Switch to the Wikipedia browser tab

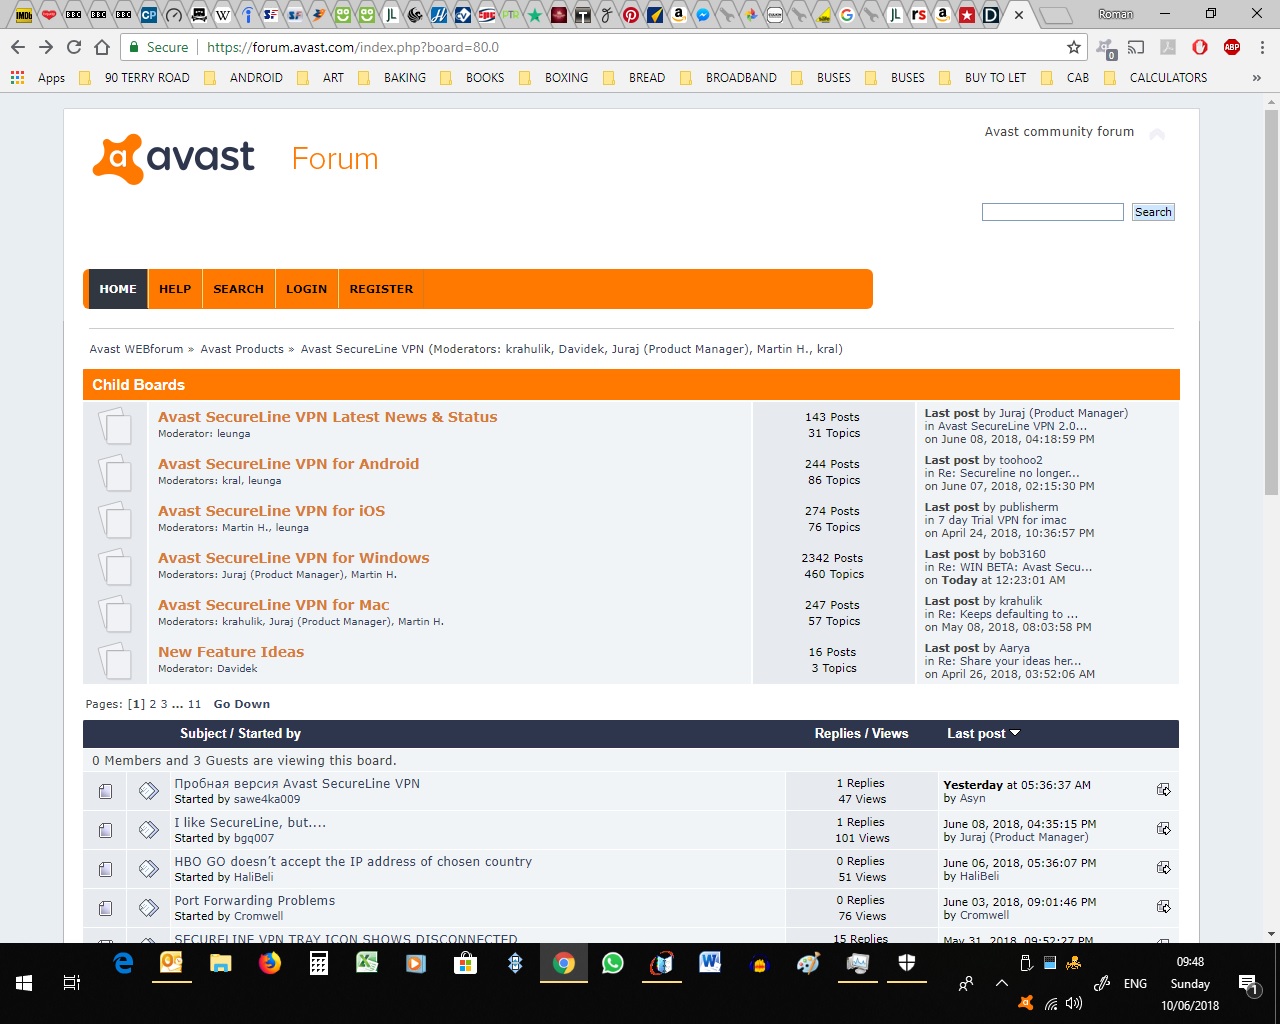(223, 14)
